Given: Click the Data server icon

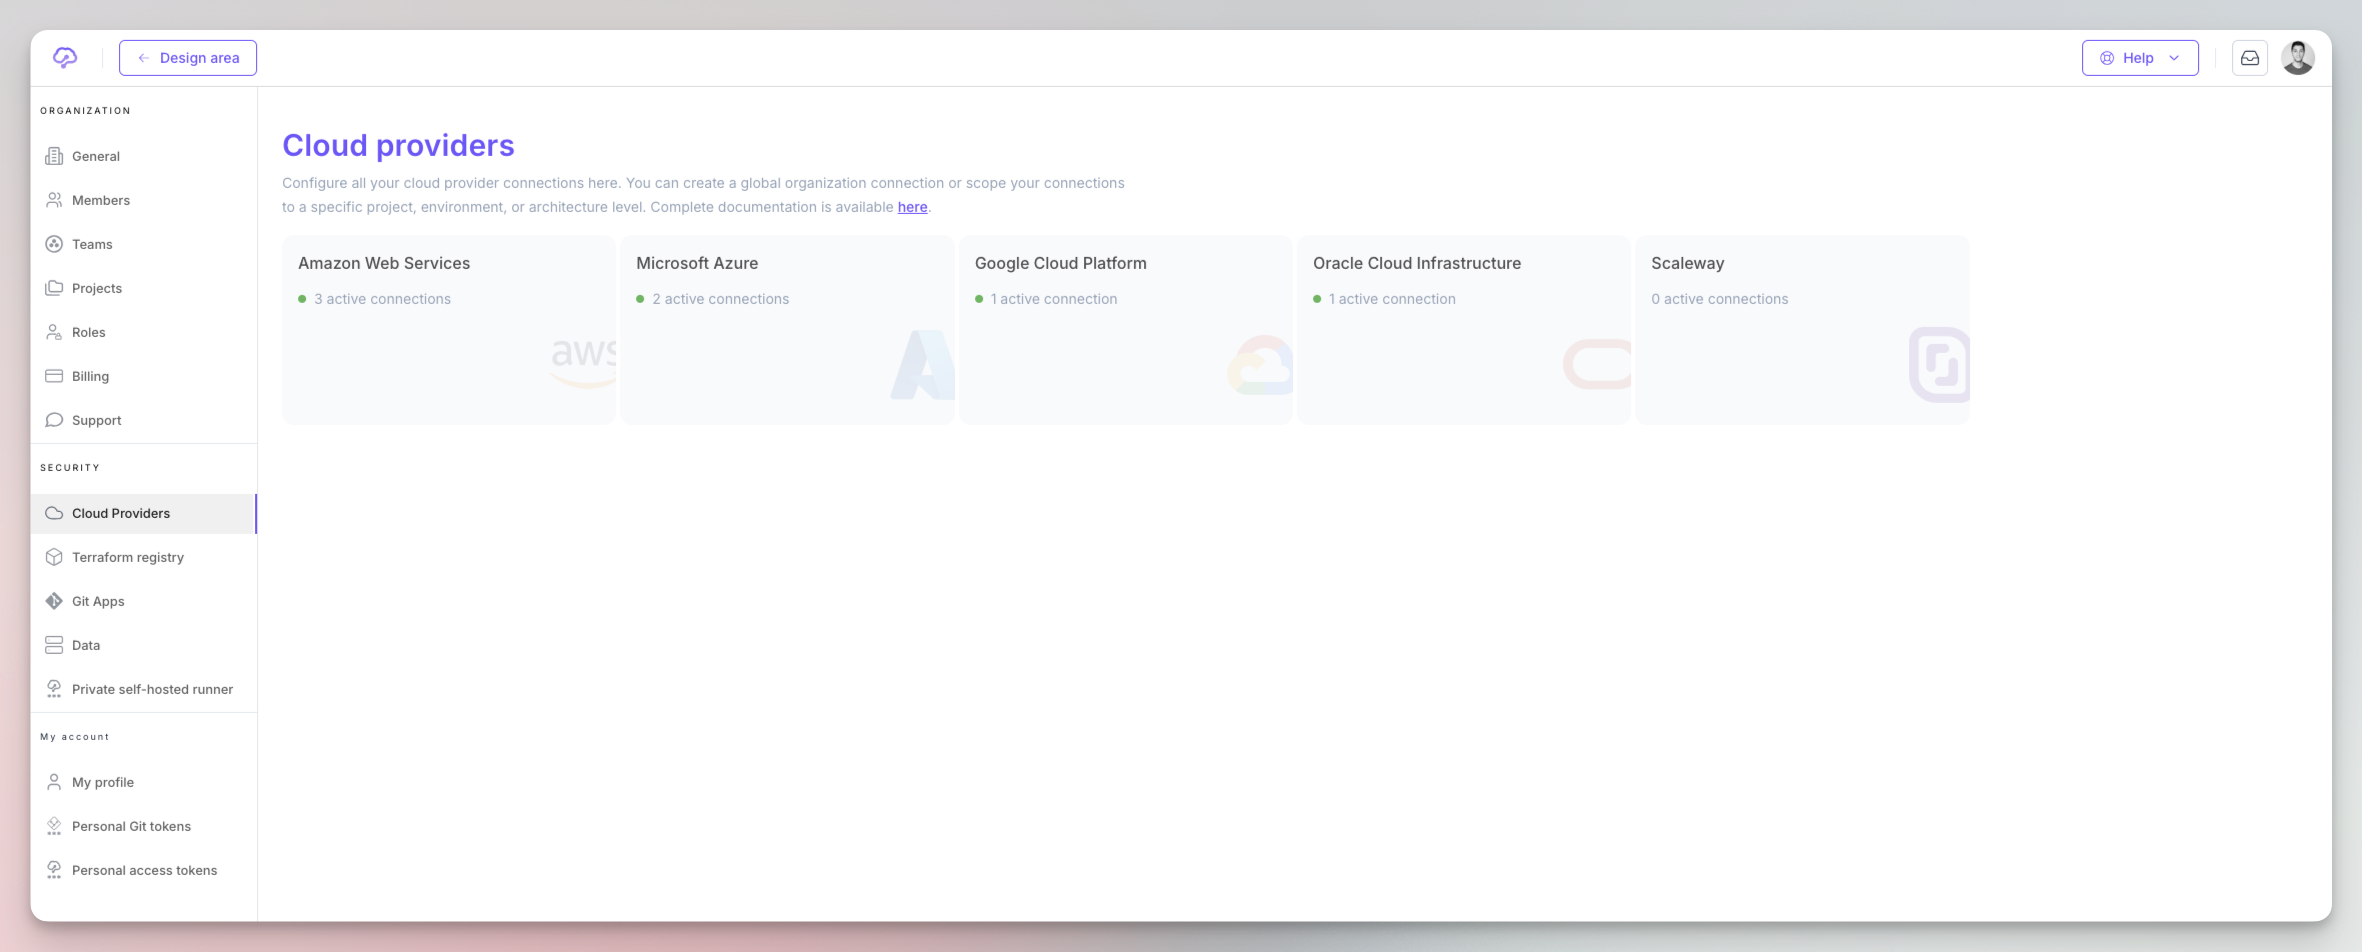Looking at the screenshot, I should (x=54, y=645).
